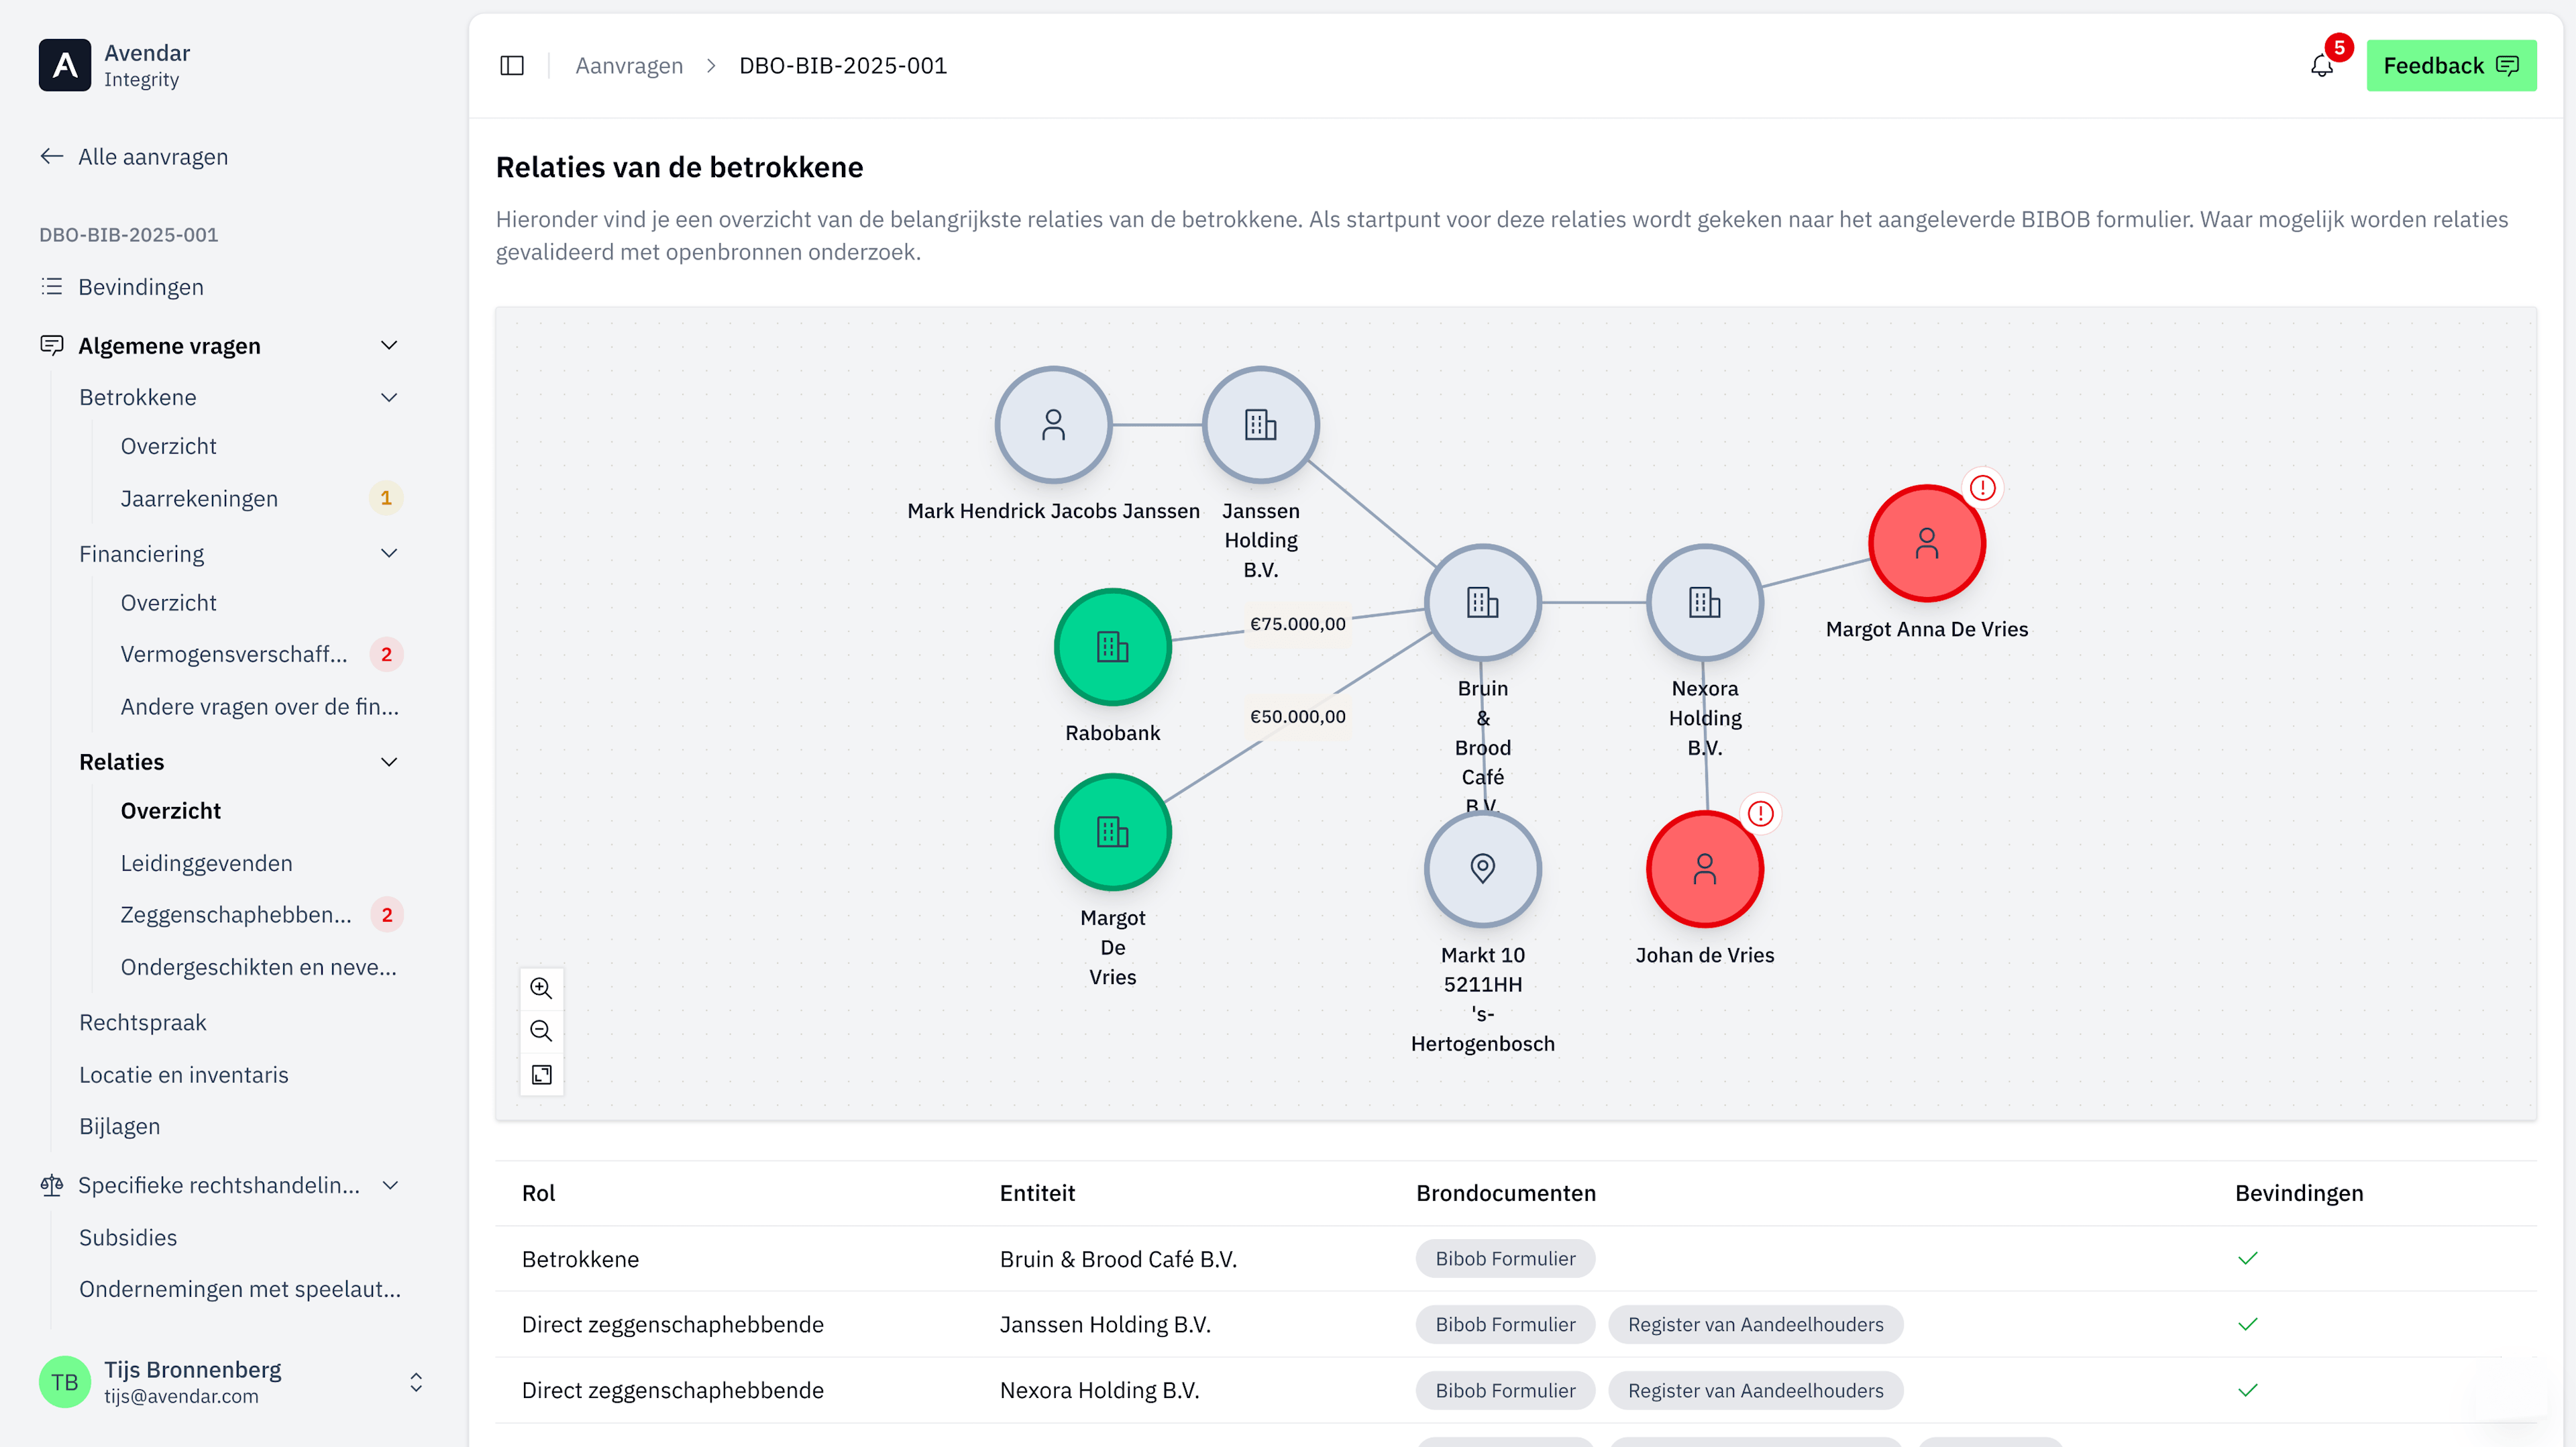
Task: Click the fit-to-view graph icon
Action: (x=541, y=1075)
